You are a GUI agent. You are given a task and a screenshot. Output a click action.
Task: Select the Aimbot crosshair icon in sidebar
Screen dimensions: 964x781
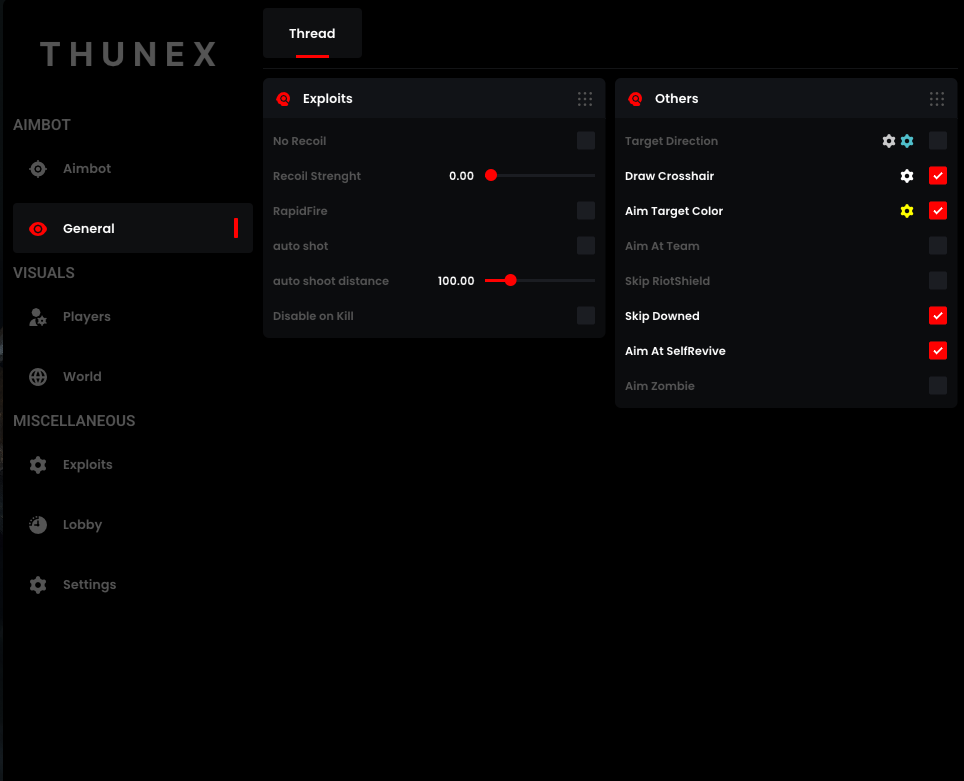[37, 168]
